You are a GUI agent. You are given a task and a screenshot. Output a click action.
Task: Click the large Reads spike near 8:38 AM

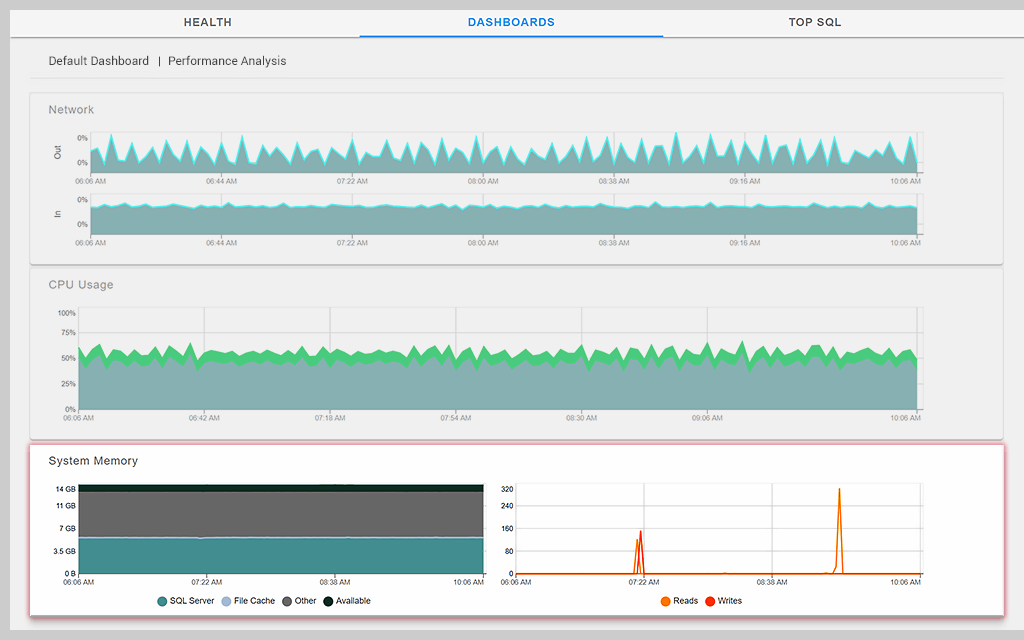(x=840, y=510)
